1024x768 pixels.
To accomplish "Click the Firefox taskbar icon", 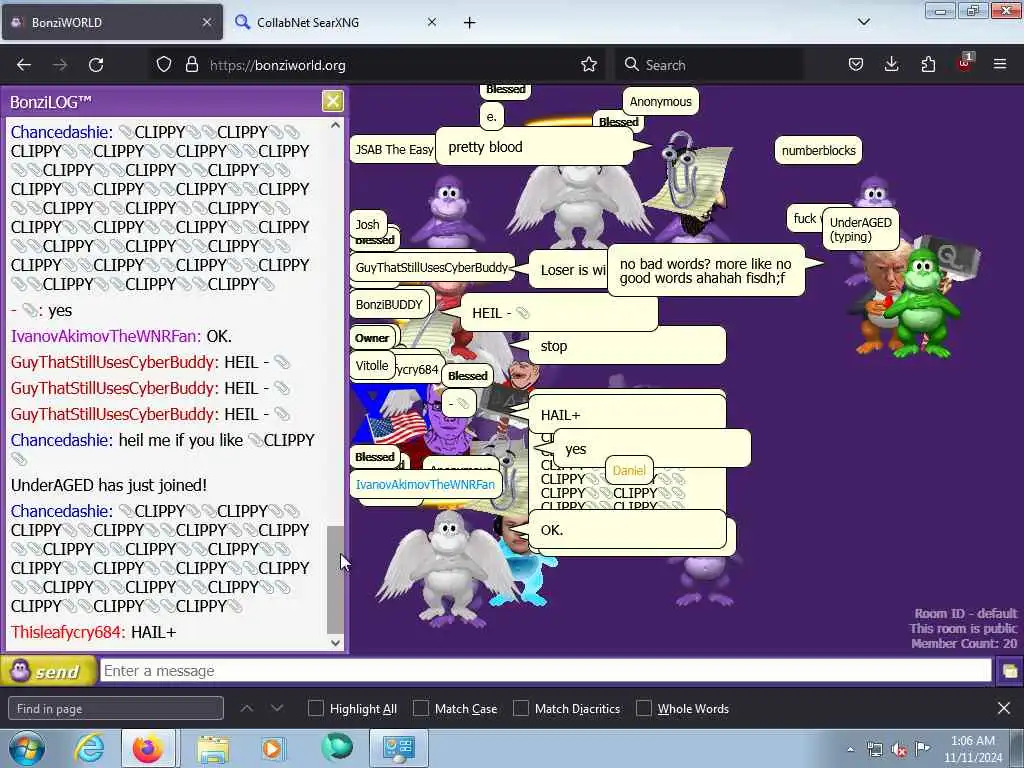I will click(x=148, y=748).
